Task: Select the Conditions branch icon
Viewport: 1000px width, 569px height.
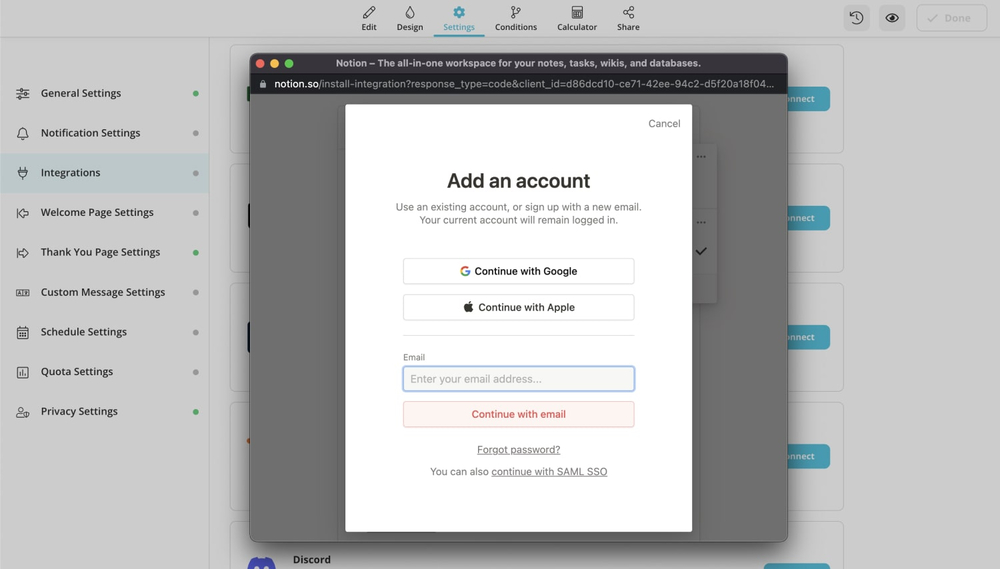Action: click(x=515, y=13)
